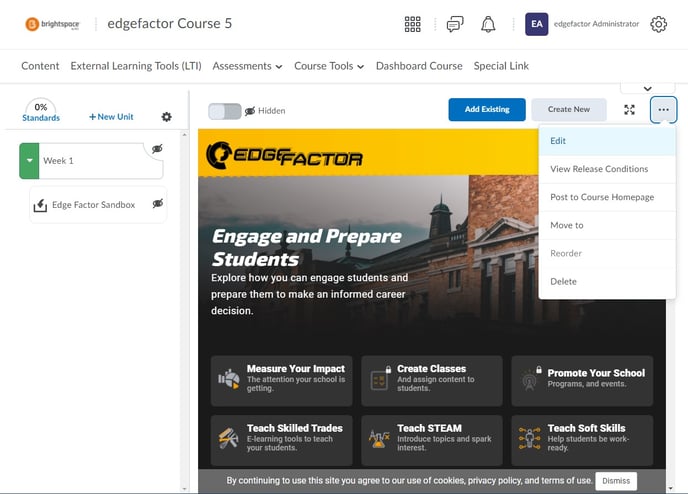Open the 0% Standards progress indicator
Viewport: 688px width, 494px height.
click(41, 111)
